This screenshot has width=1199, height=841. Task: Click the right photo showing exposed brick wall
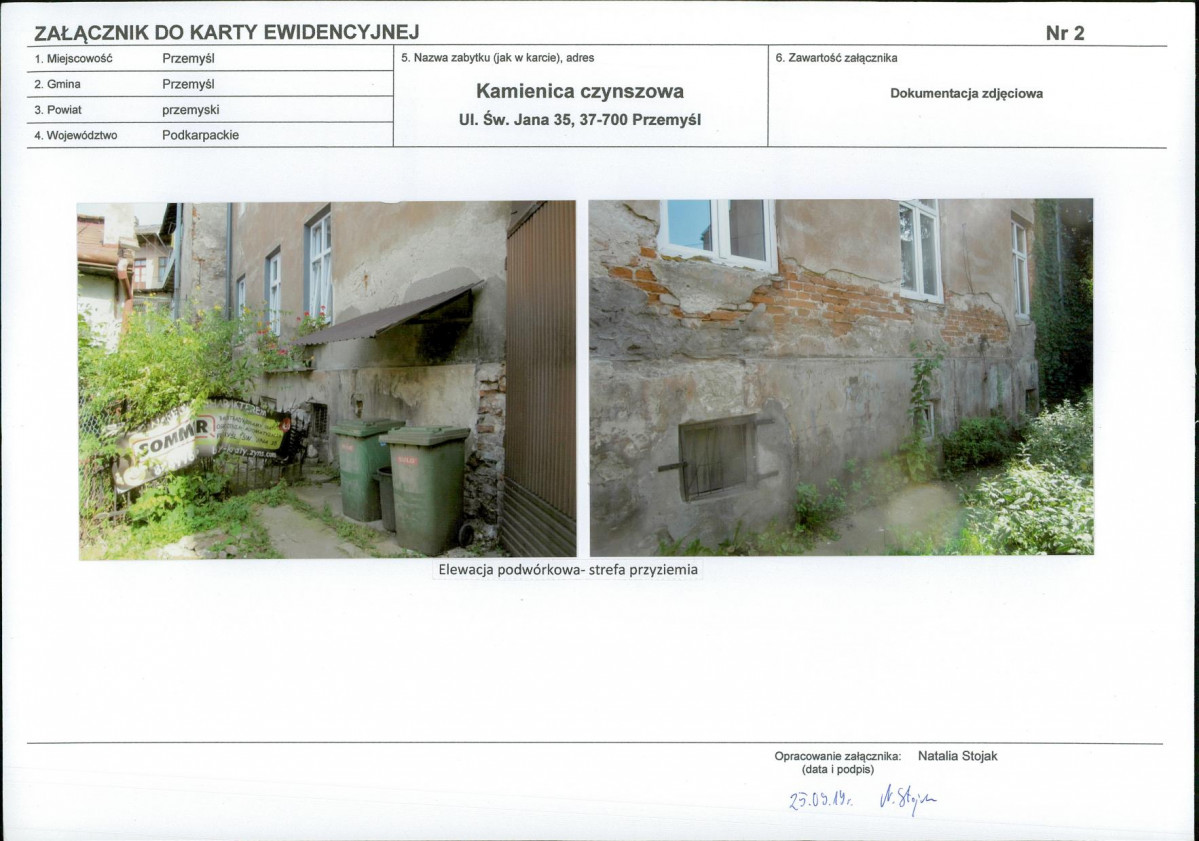[x=840, y=378]
